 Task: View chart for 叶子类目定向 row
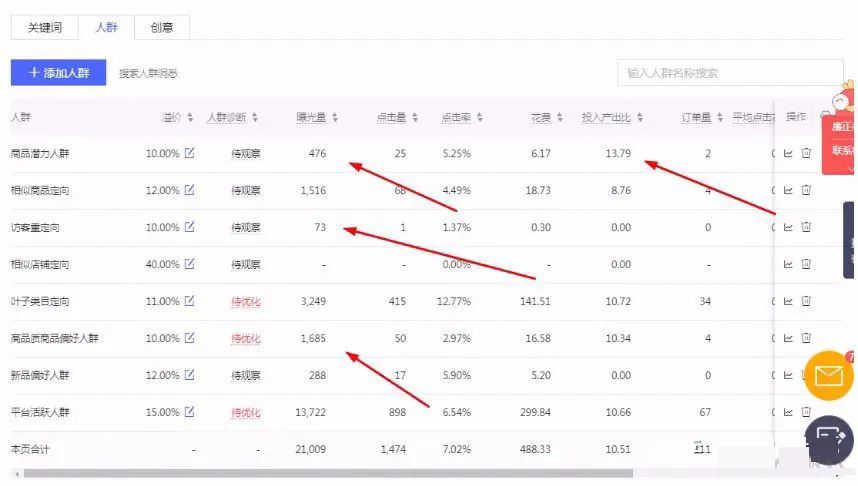788,301
